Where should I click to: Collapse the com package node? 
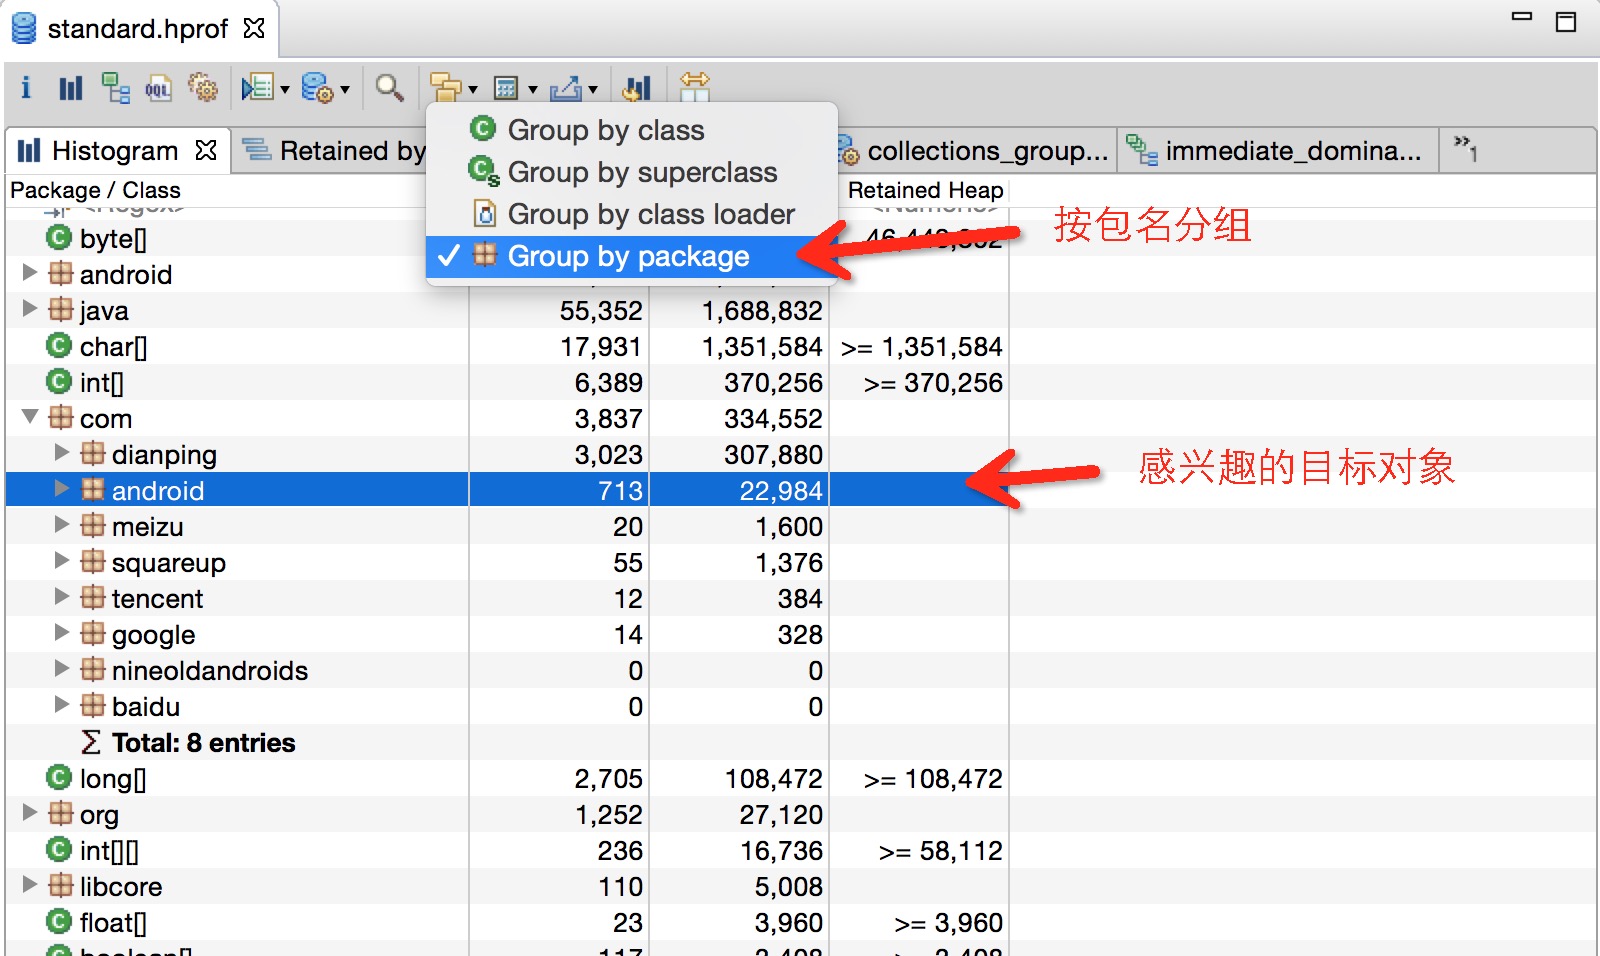30,417
